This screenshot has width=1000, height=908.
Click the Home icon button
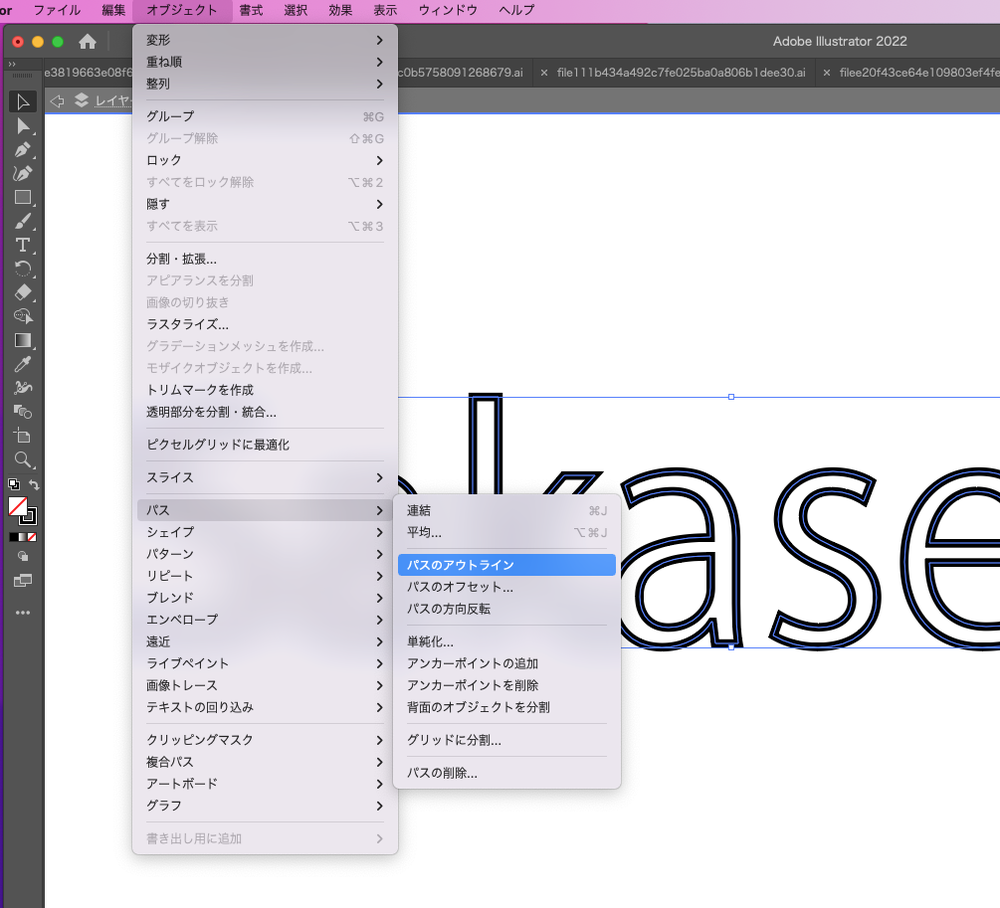[x=88, y=42]
